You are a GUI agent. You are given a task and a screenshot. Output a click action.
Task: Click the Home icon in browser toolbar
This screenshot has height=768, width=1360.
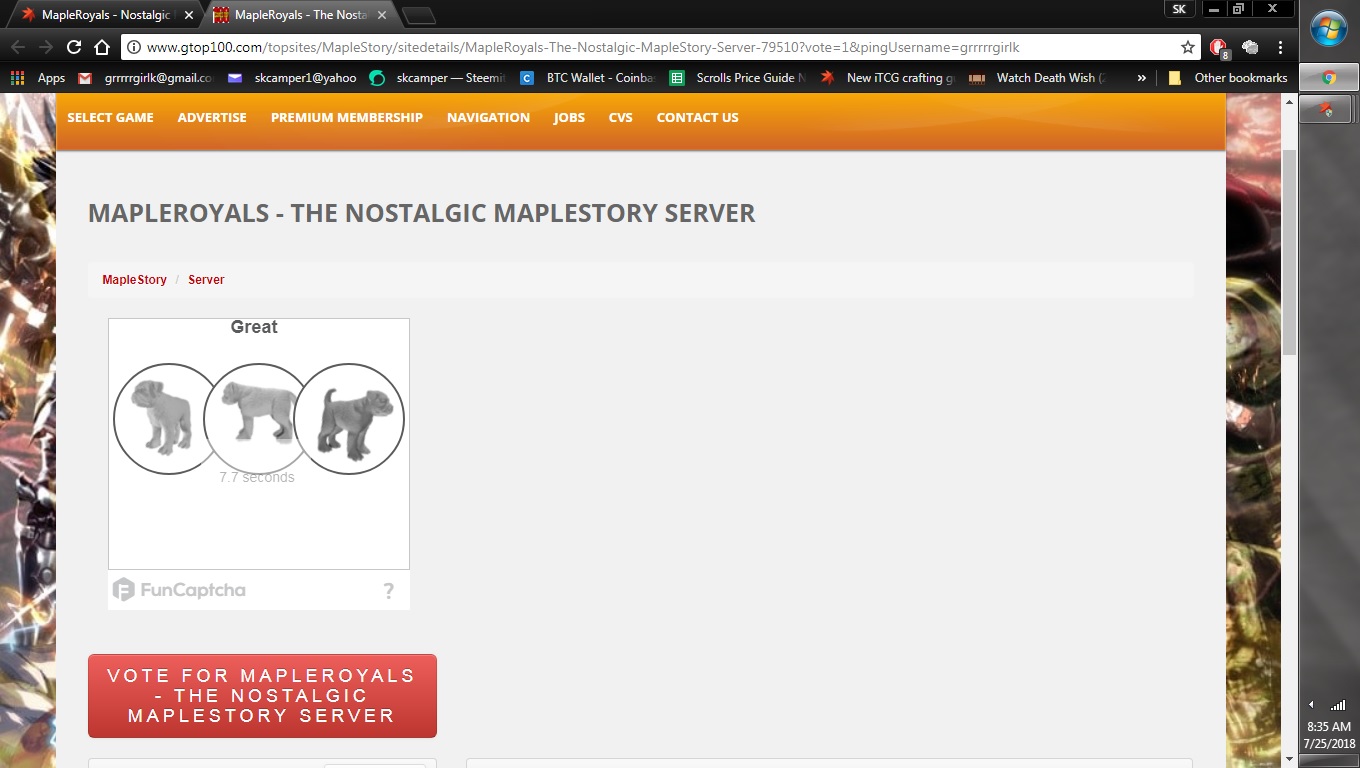tap(102, 47)
